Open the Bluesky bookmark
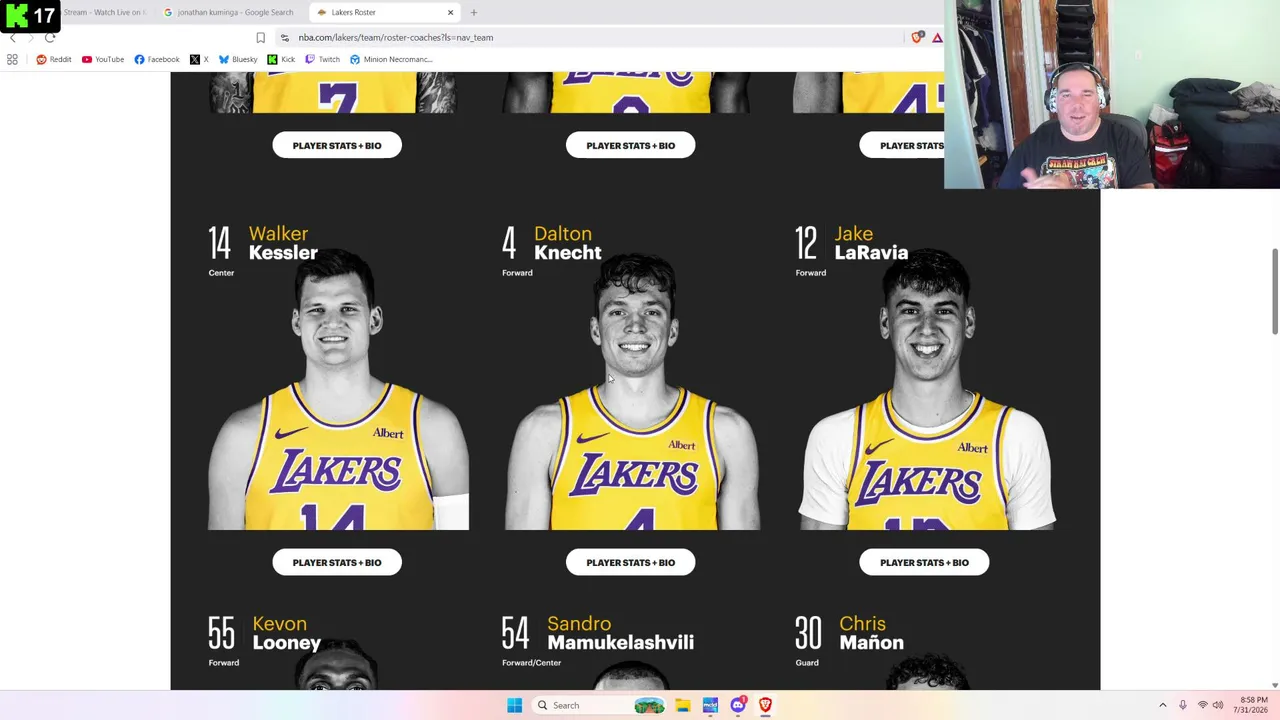The width and height of the screenshot is (1280, 720). [x=238, y=59]
